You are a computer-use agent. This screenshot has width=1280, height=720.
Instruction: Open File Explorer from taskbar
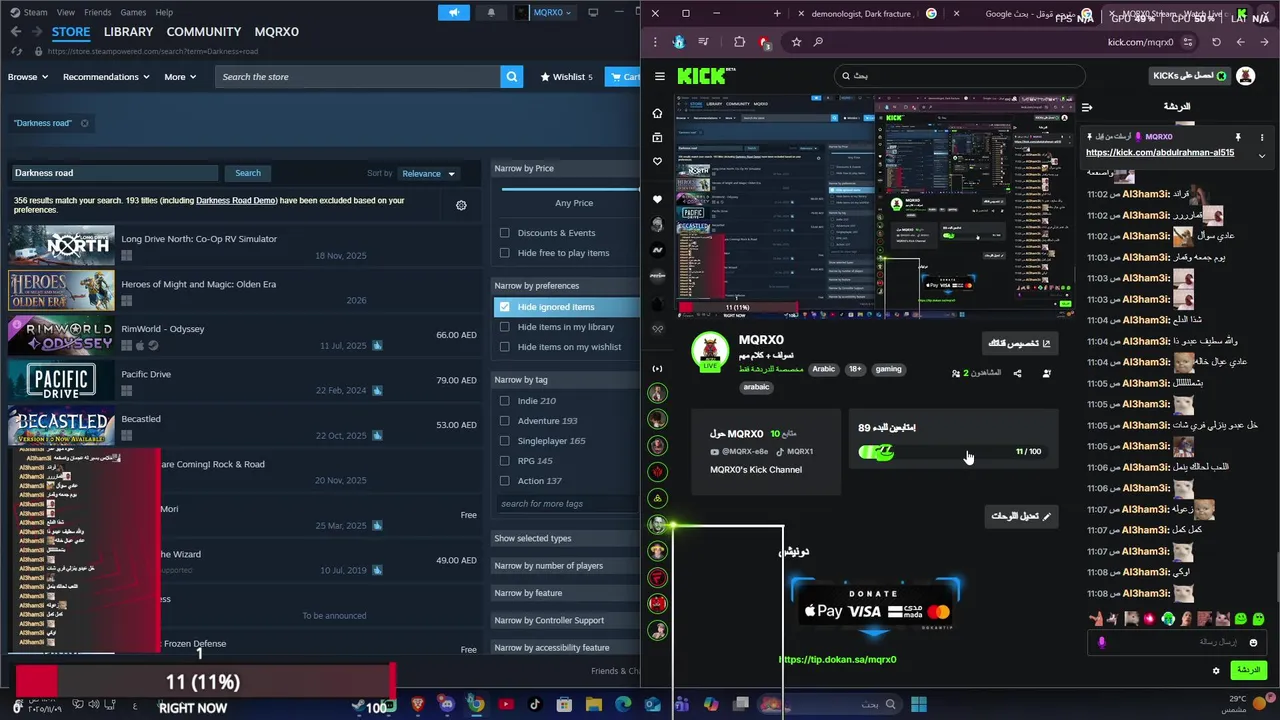coord(593,704)
